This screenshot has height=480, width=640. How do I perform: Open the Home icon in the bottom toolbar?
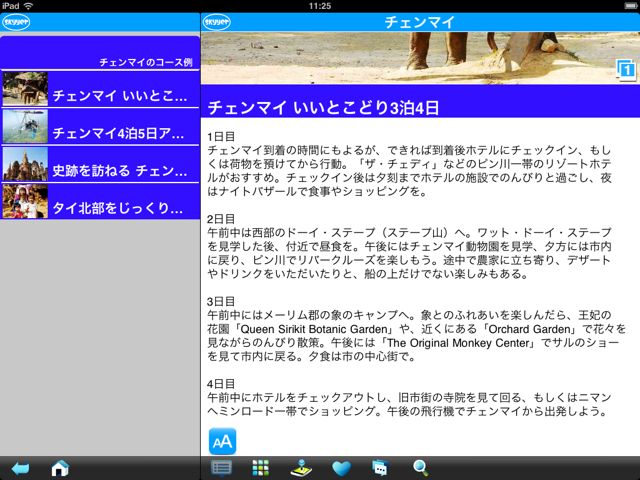pyautogui.click(x=60, y=468)
